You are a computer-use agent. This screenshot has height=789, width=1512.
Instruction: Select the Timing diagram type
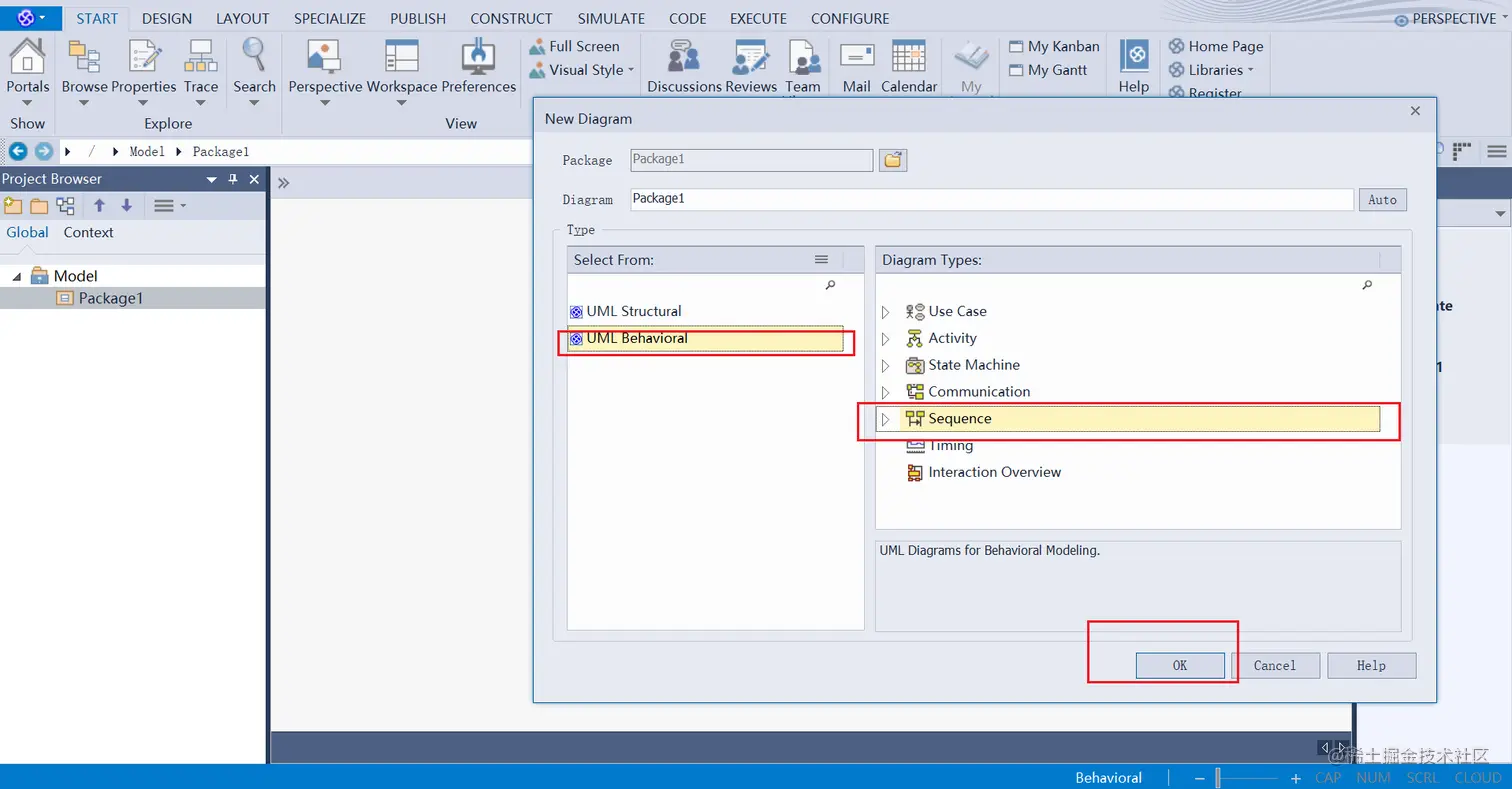(939, 445)
